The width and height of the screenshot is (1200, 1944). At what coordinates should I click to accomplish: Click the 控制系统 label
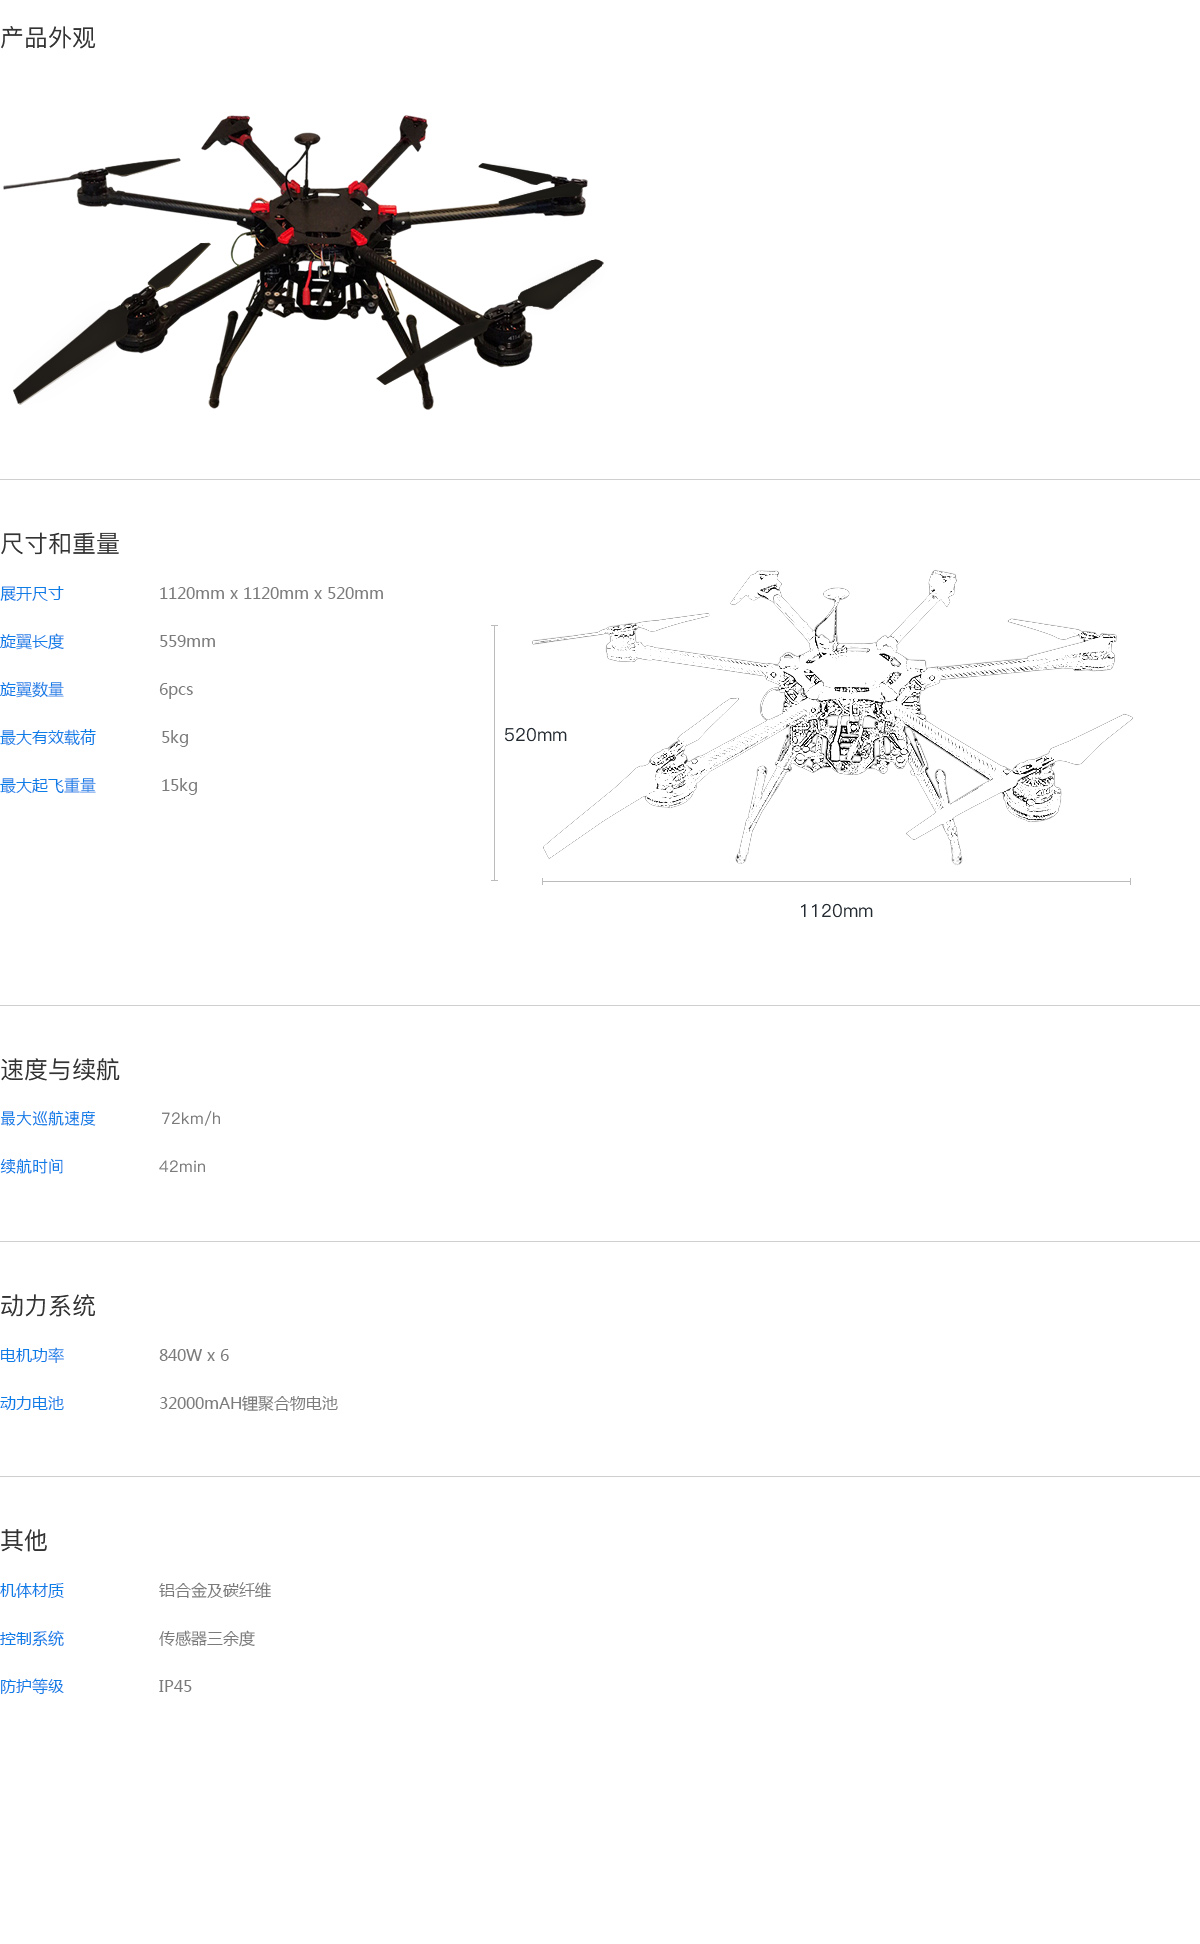pos(32,1639)
